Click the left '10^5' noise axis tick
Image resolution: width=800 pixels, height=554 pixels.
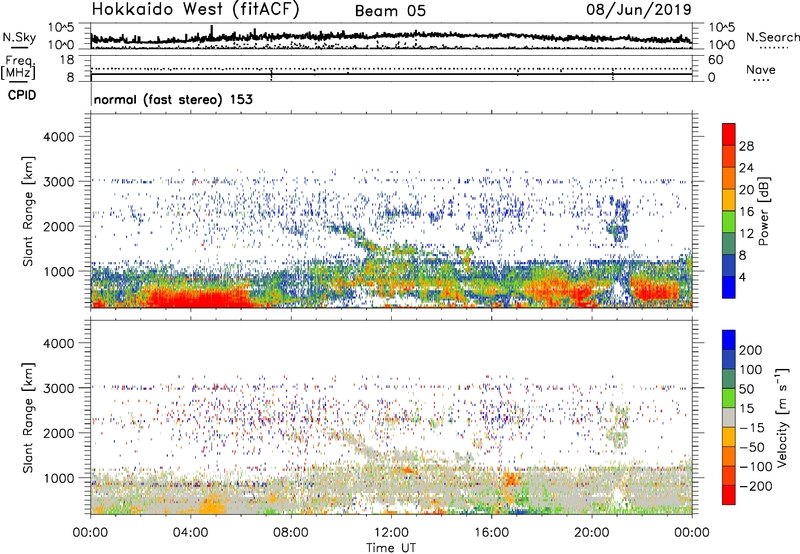pyautogui.click(x=61, y=27)
